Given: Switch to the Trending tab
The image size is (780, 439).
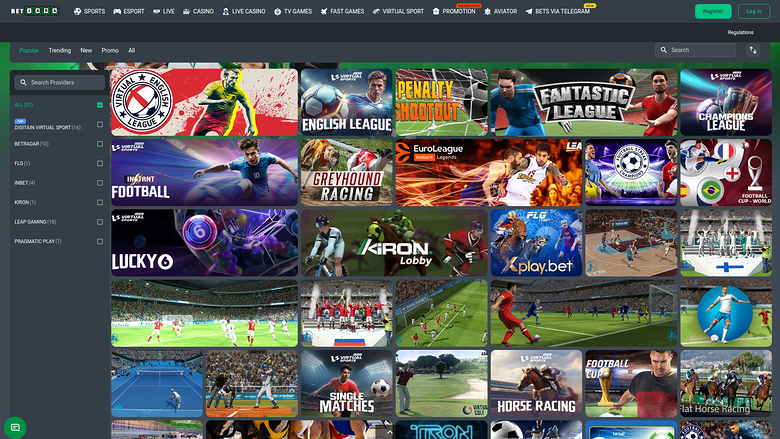Looking at the screenshot, I should coord(60,50).
